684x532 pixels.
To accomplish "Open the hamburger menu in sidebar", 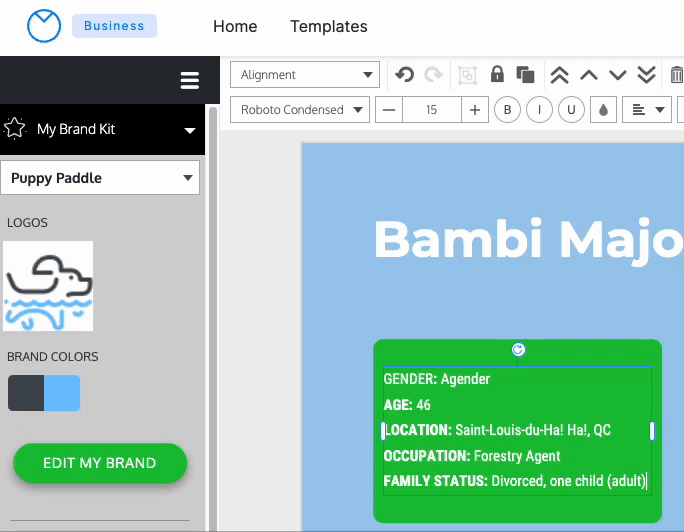I will 189,81.
